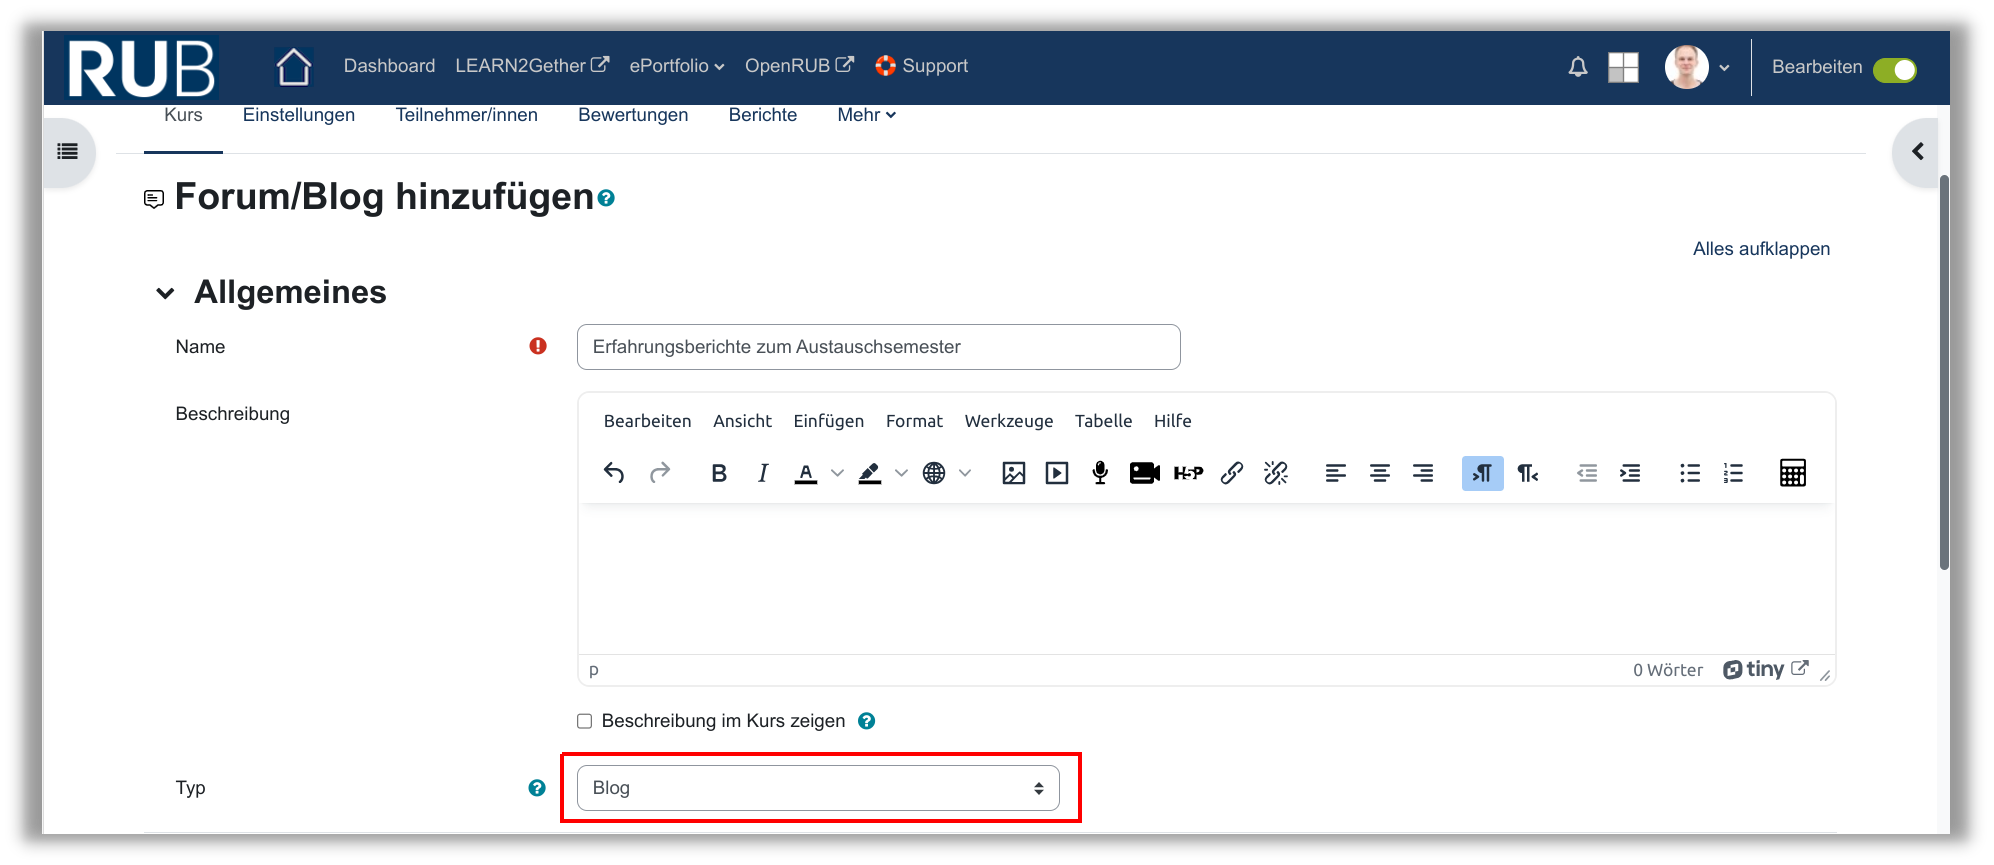Open the Einfügen menu in editor
Image resolution: width=1994 pixels, height=865 pixels.
[x=828, y=421]
